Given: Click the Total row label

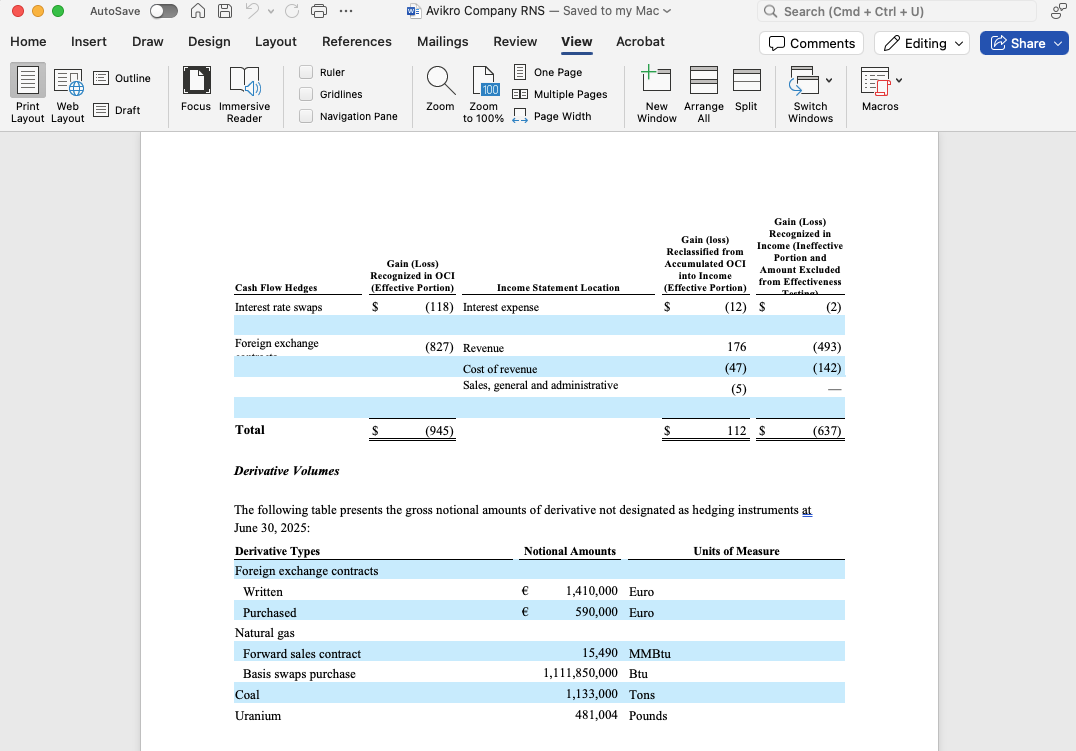Looking at the screenshot, I should point(249,430).
